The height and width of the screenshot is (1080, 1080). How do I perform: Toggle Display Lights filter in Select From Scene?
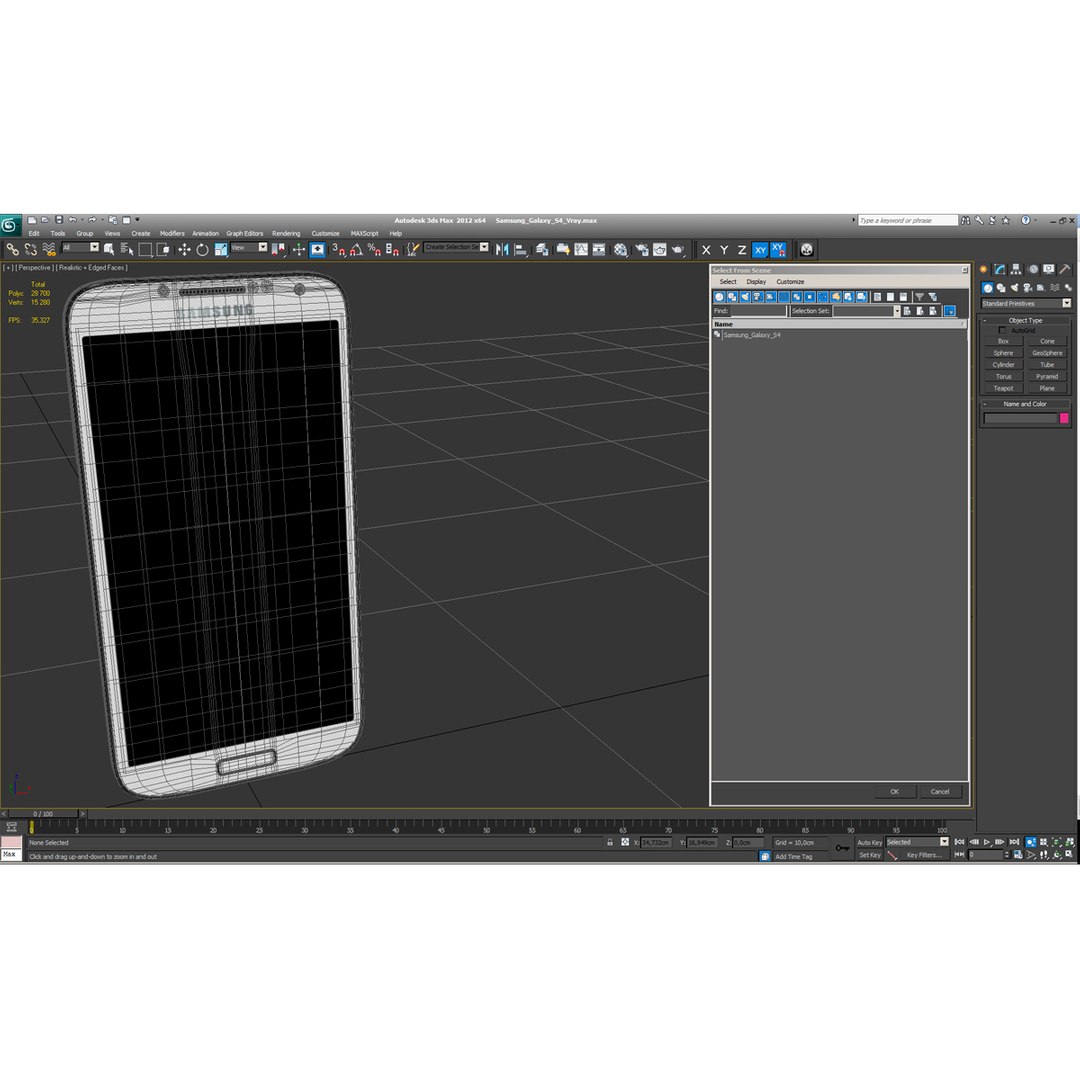click(745, 297)
